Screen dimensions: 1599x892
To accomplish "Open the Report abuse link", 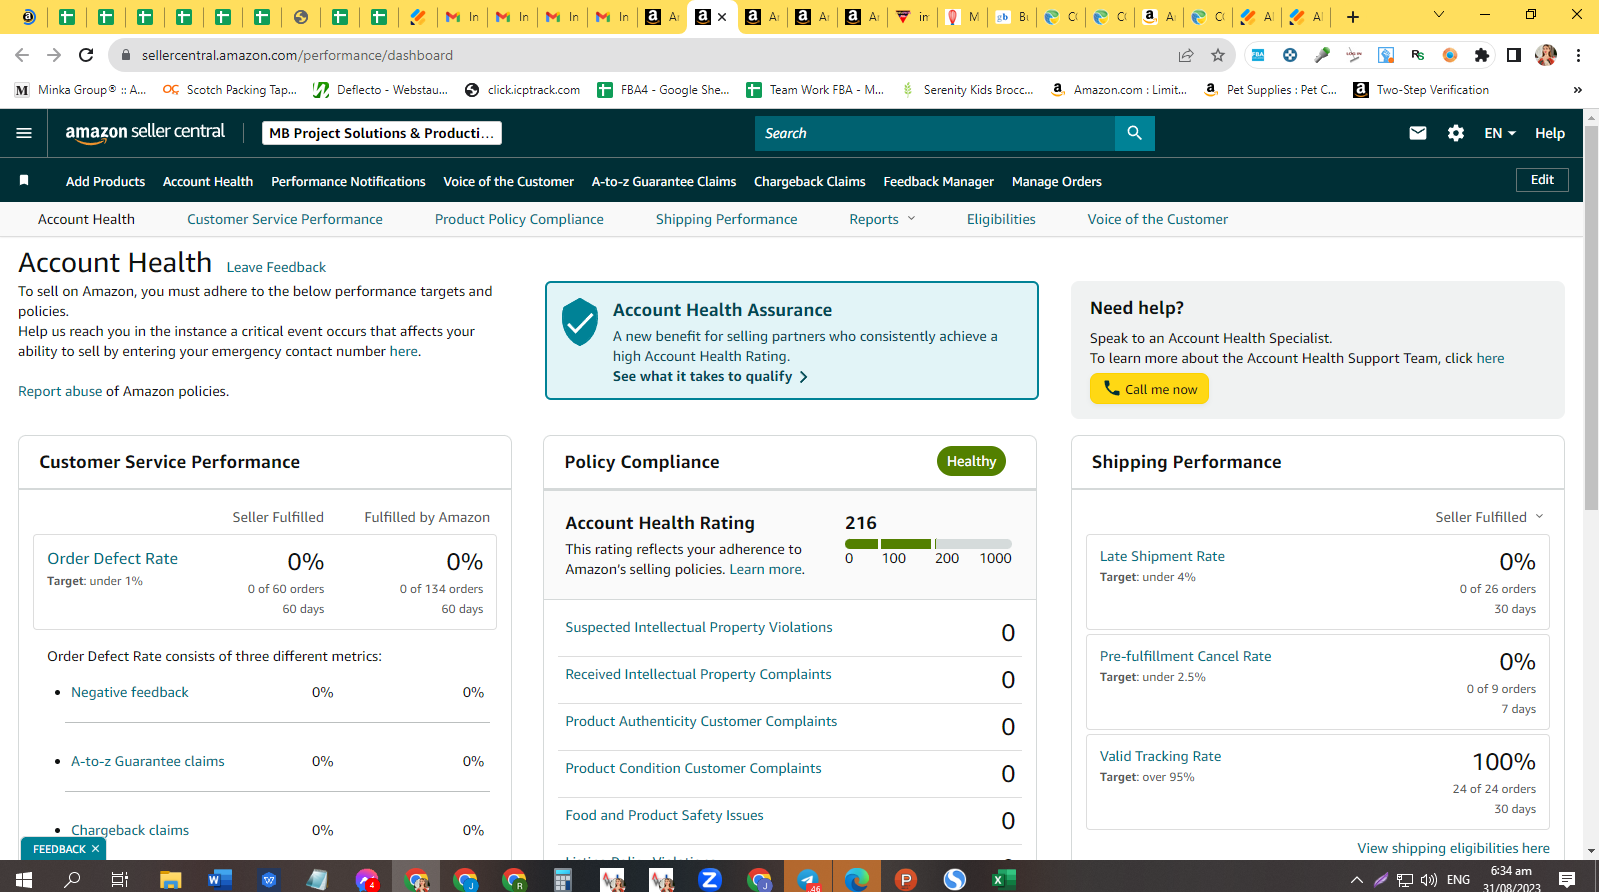I will tap(60, 391).
